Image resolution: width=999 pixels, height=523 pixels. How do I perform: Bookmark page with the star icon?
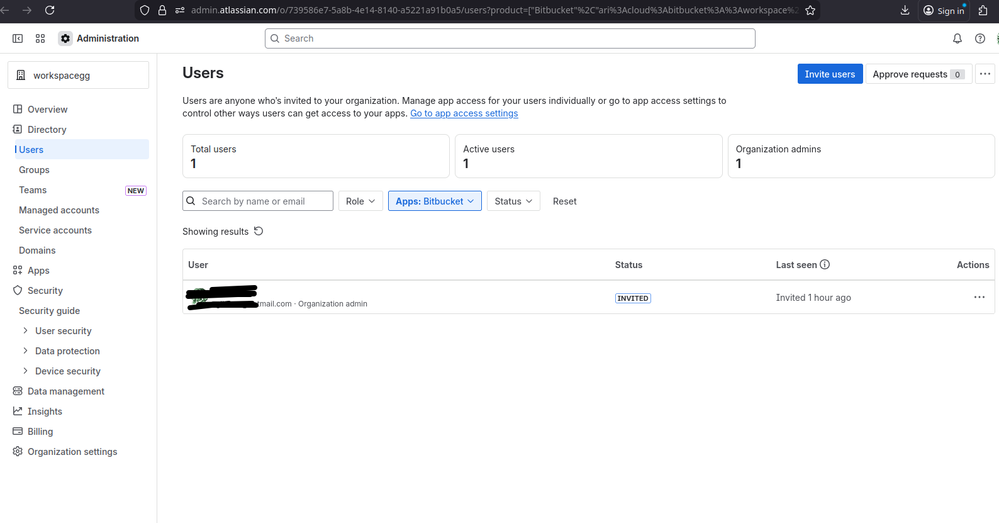(810, 10)
